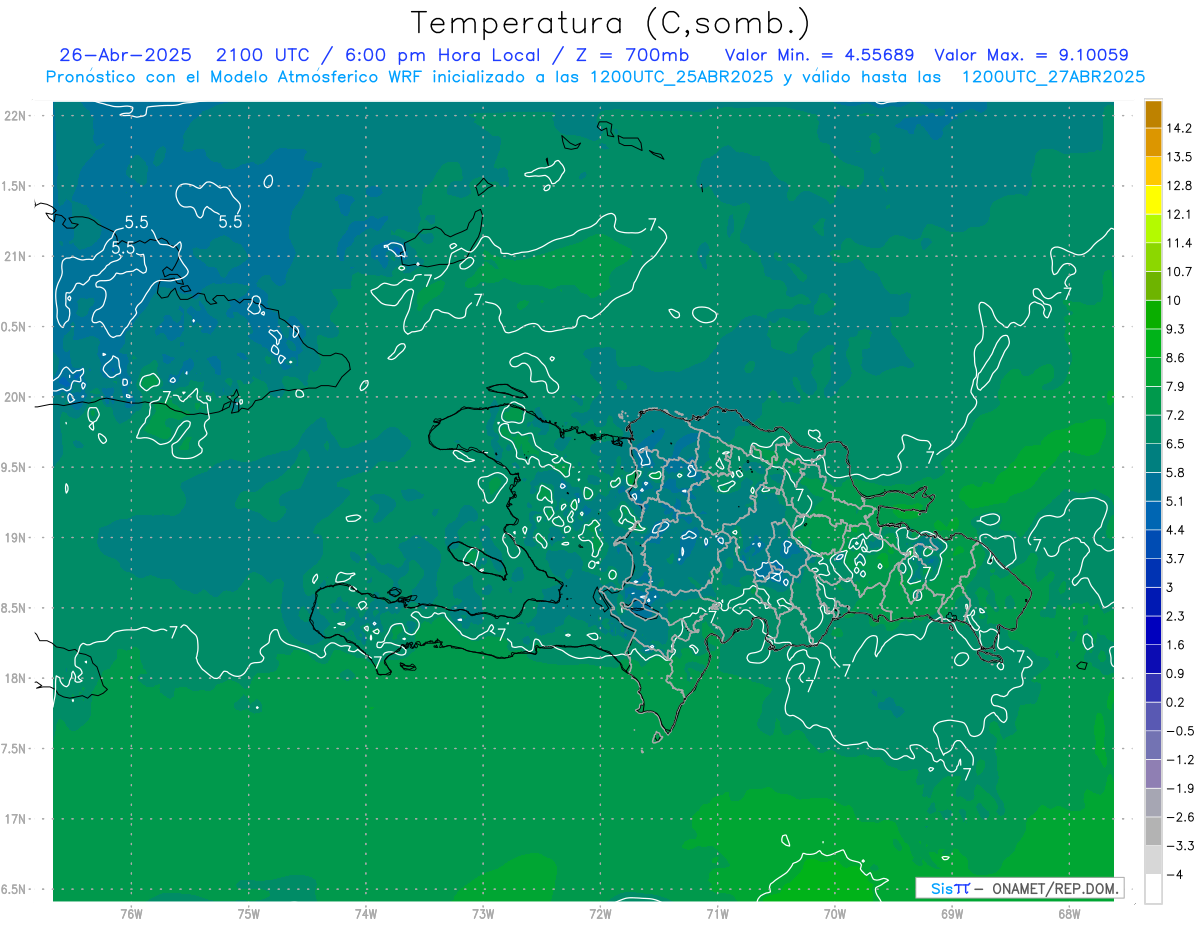This screenshot has height=927, width=1200.
Task: Click colorbar value "13.5"
Action: [1179, 157]
